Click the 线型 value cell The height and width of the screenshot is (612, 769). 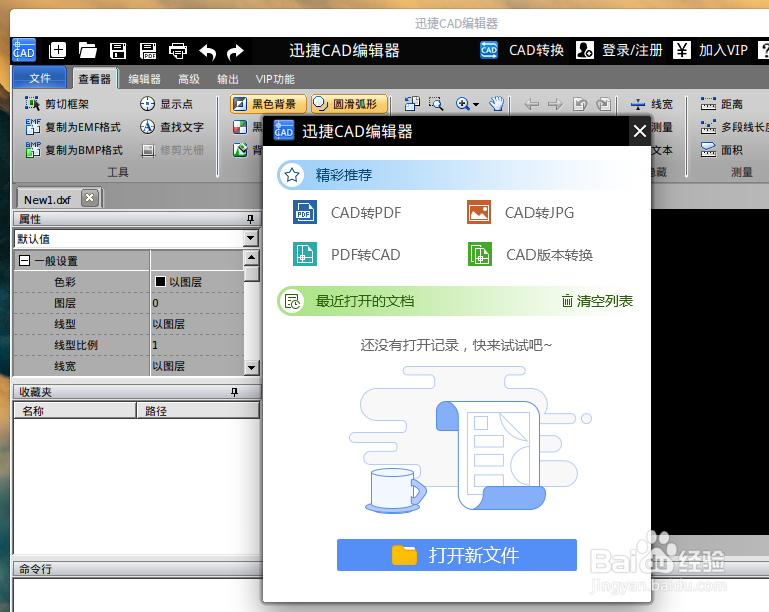tap(197, 324)
